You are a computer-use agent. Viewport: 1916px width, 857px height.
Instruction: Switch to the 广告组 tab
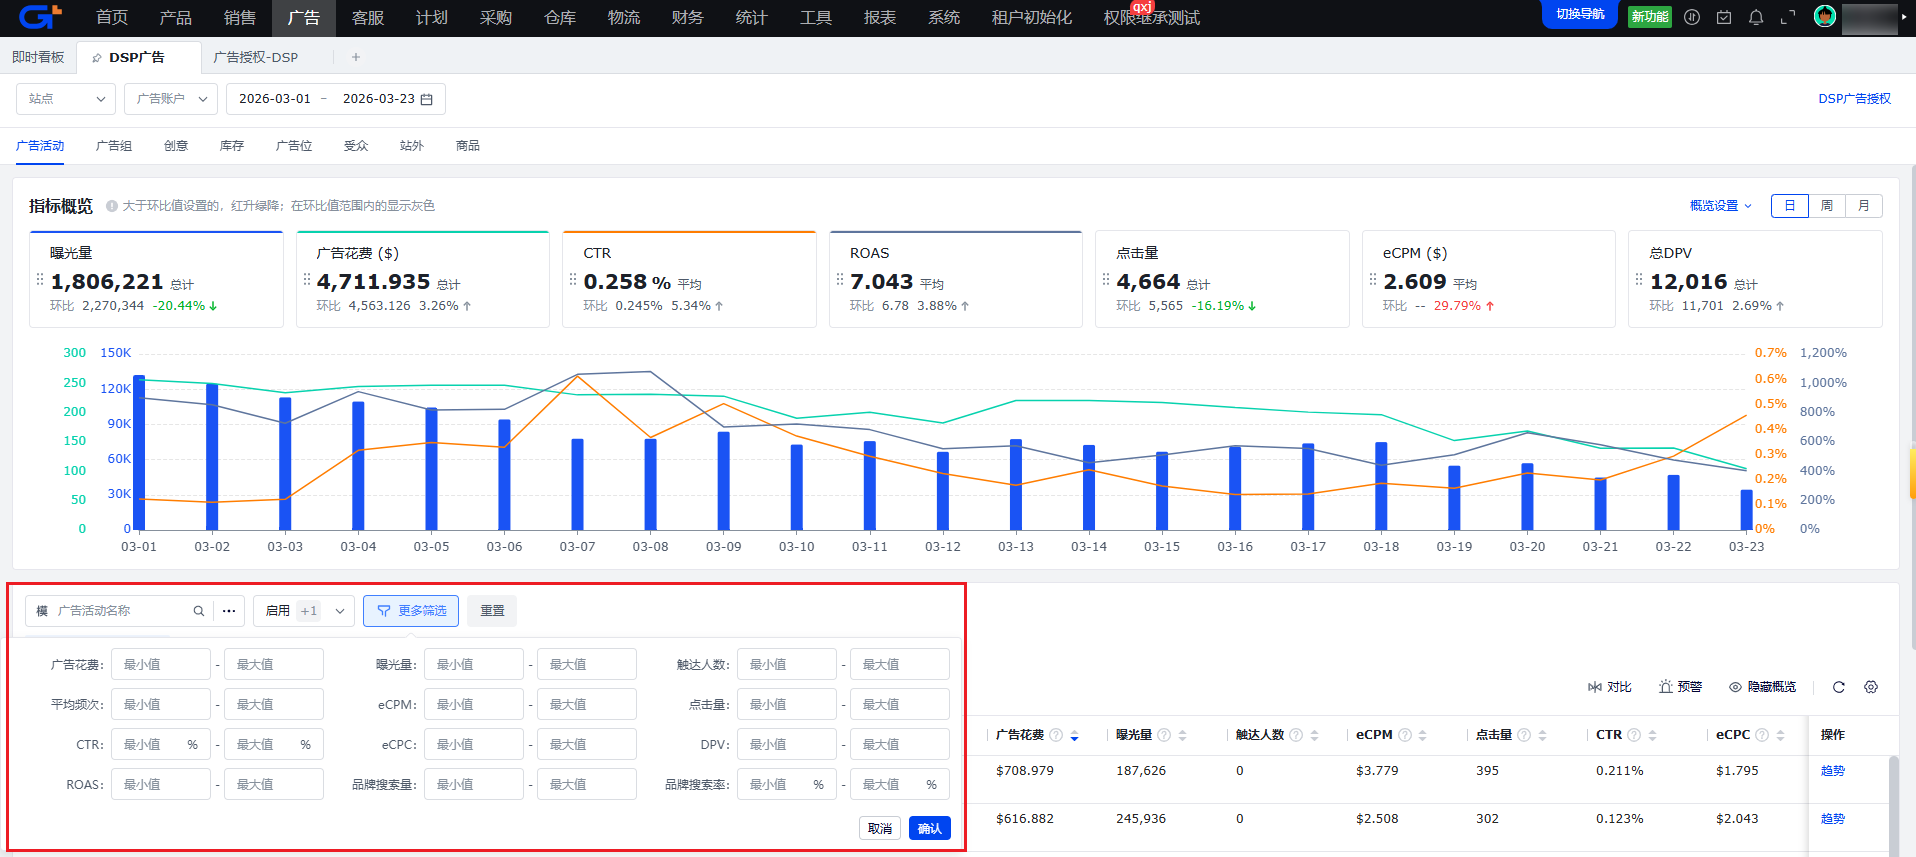pos(114,146)
